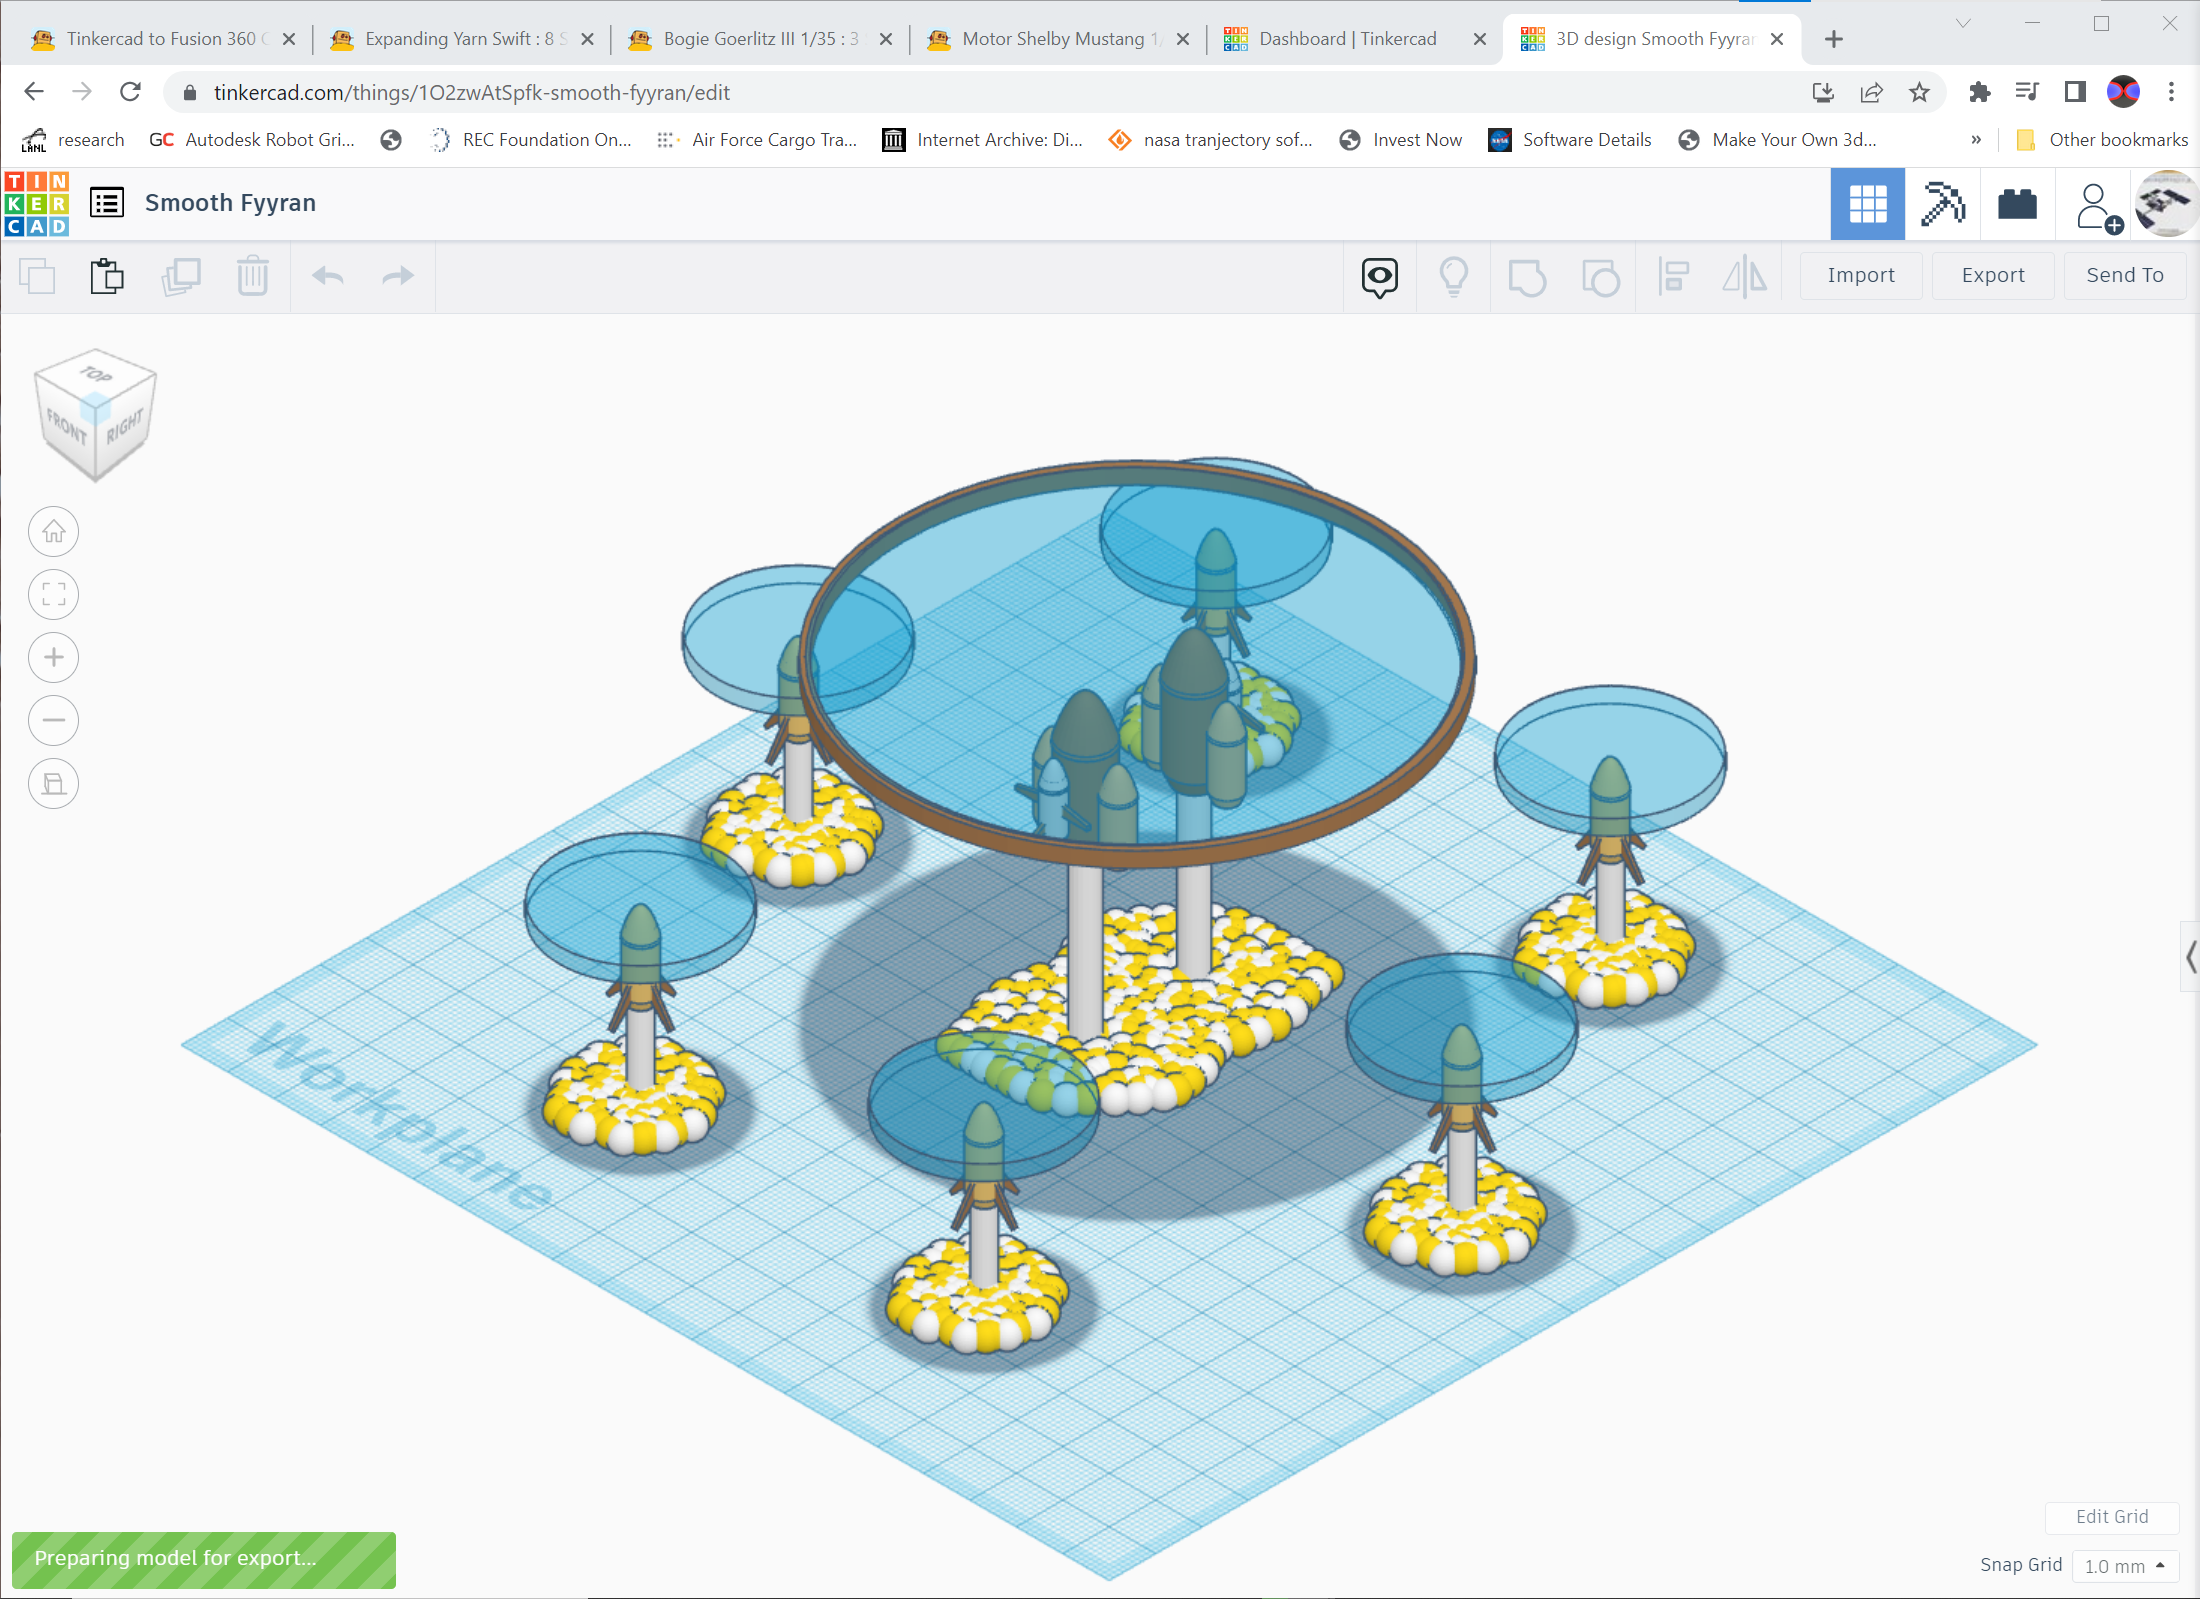This screenshot has height=1599, width=2200.
Task: Bookmark this page with star icon
Action: (x=1919, y=93)
